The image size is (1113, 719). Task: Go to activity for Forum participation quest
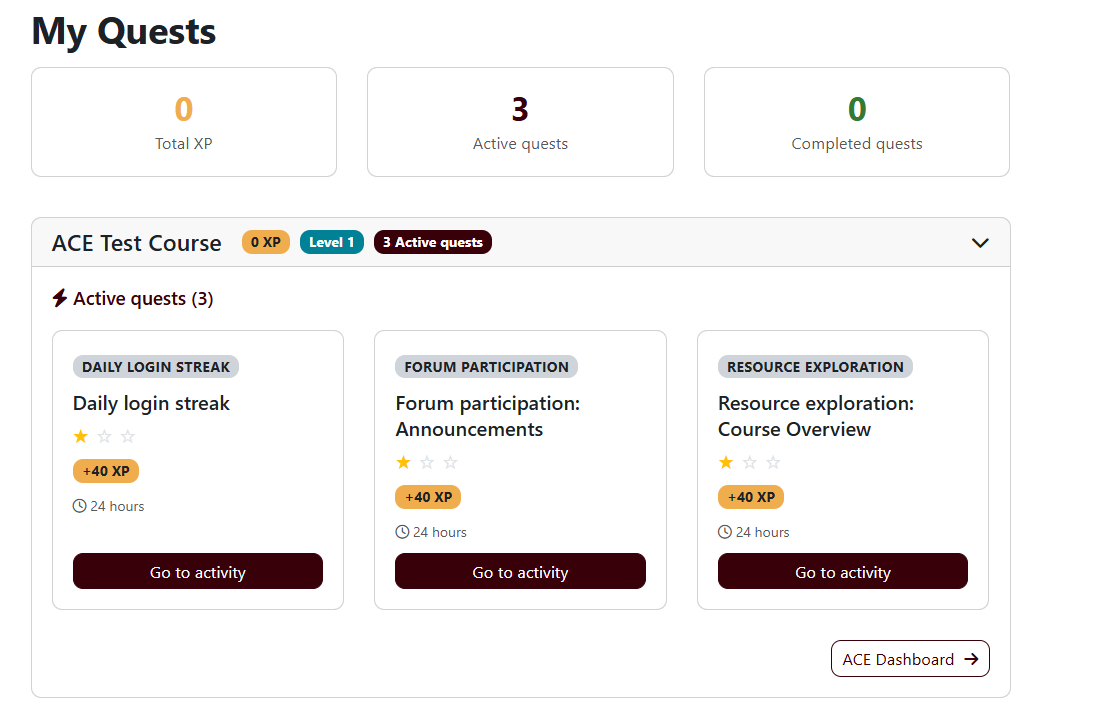point(520,572)
